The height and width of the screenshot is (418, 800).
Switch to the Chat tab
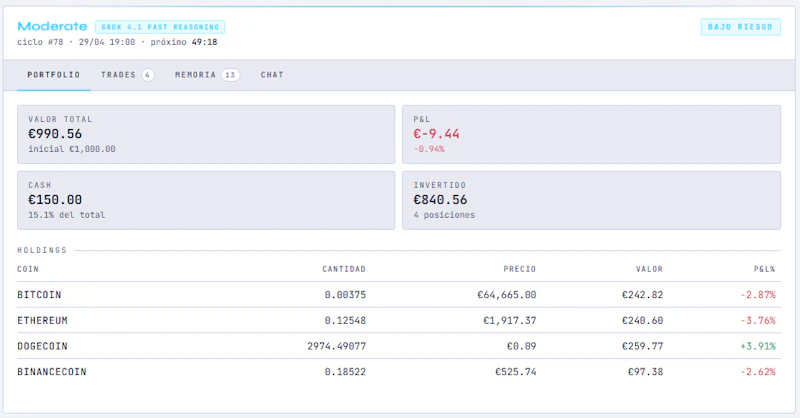point(272,75)
